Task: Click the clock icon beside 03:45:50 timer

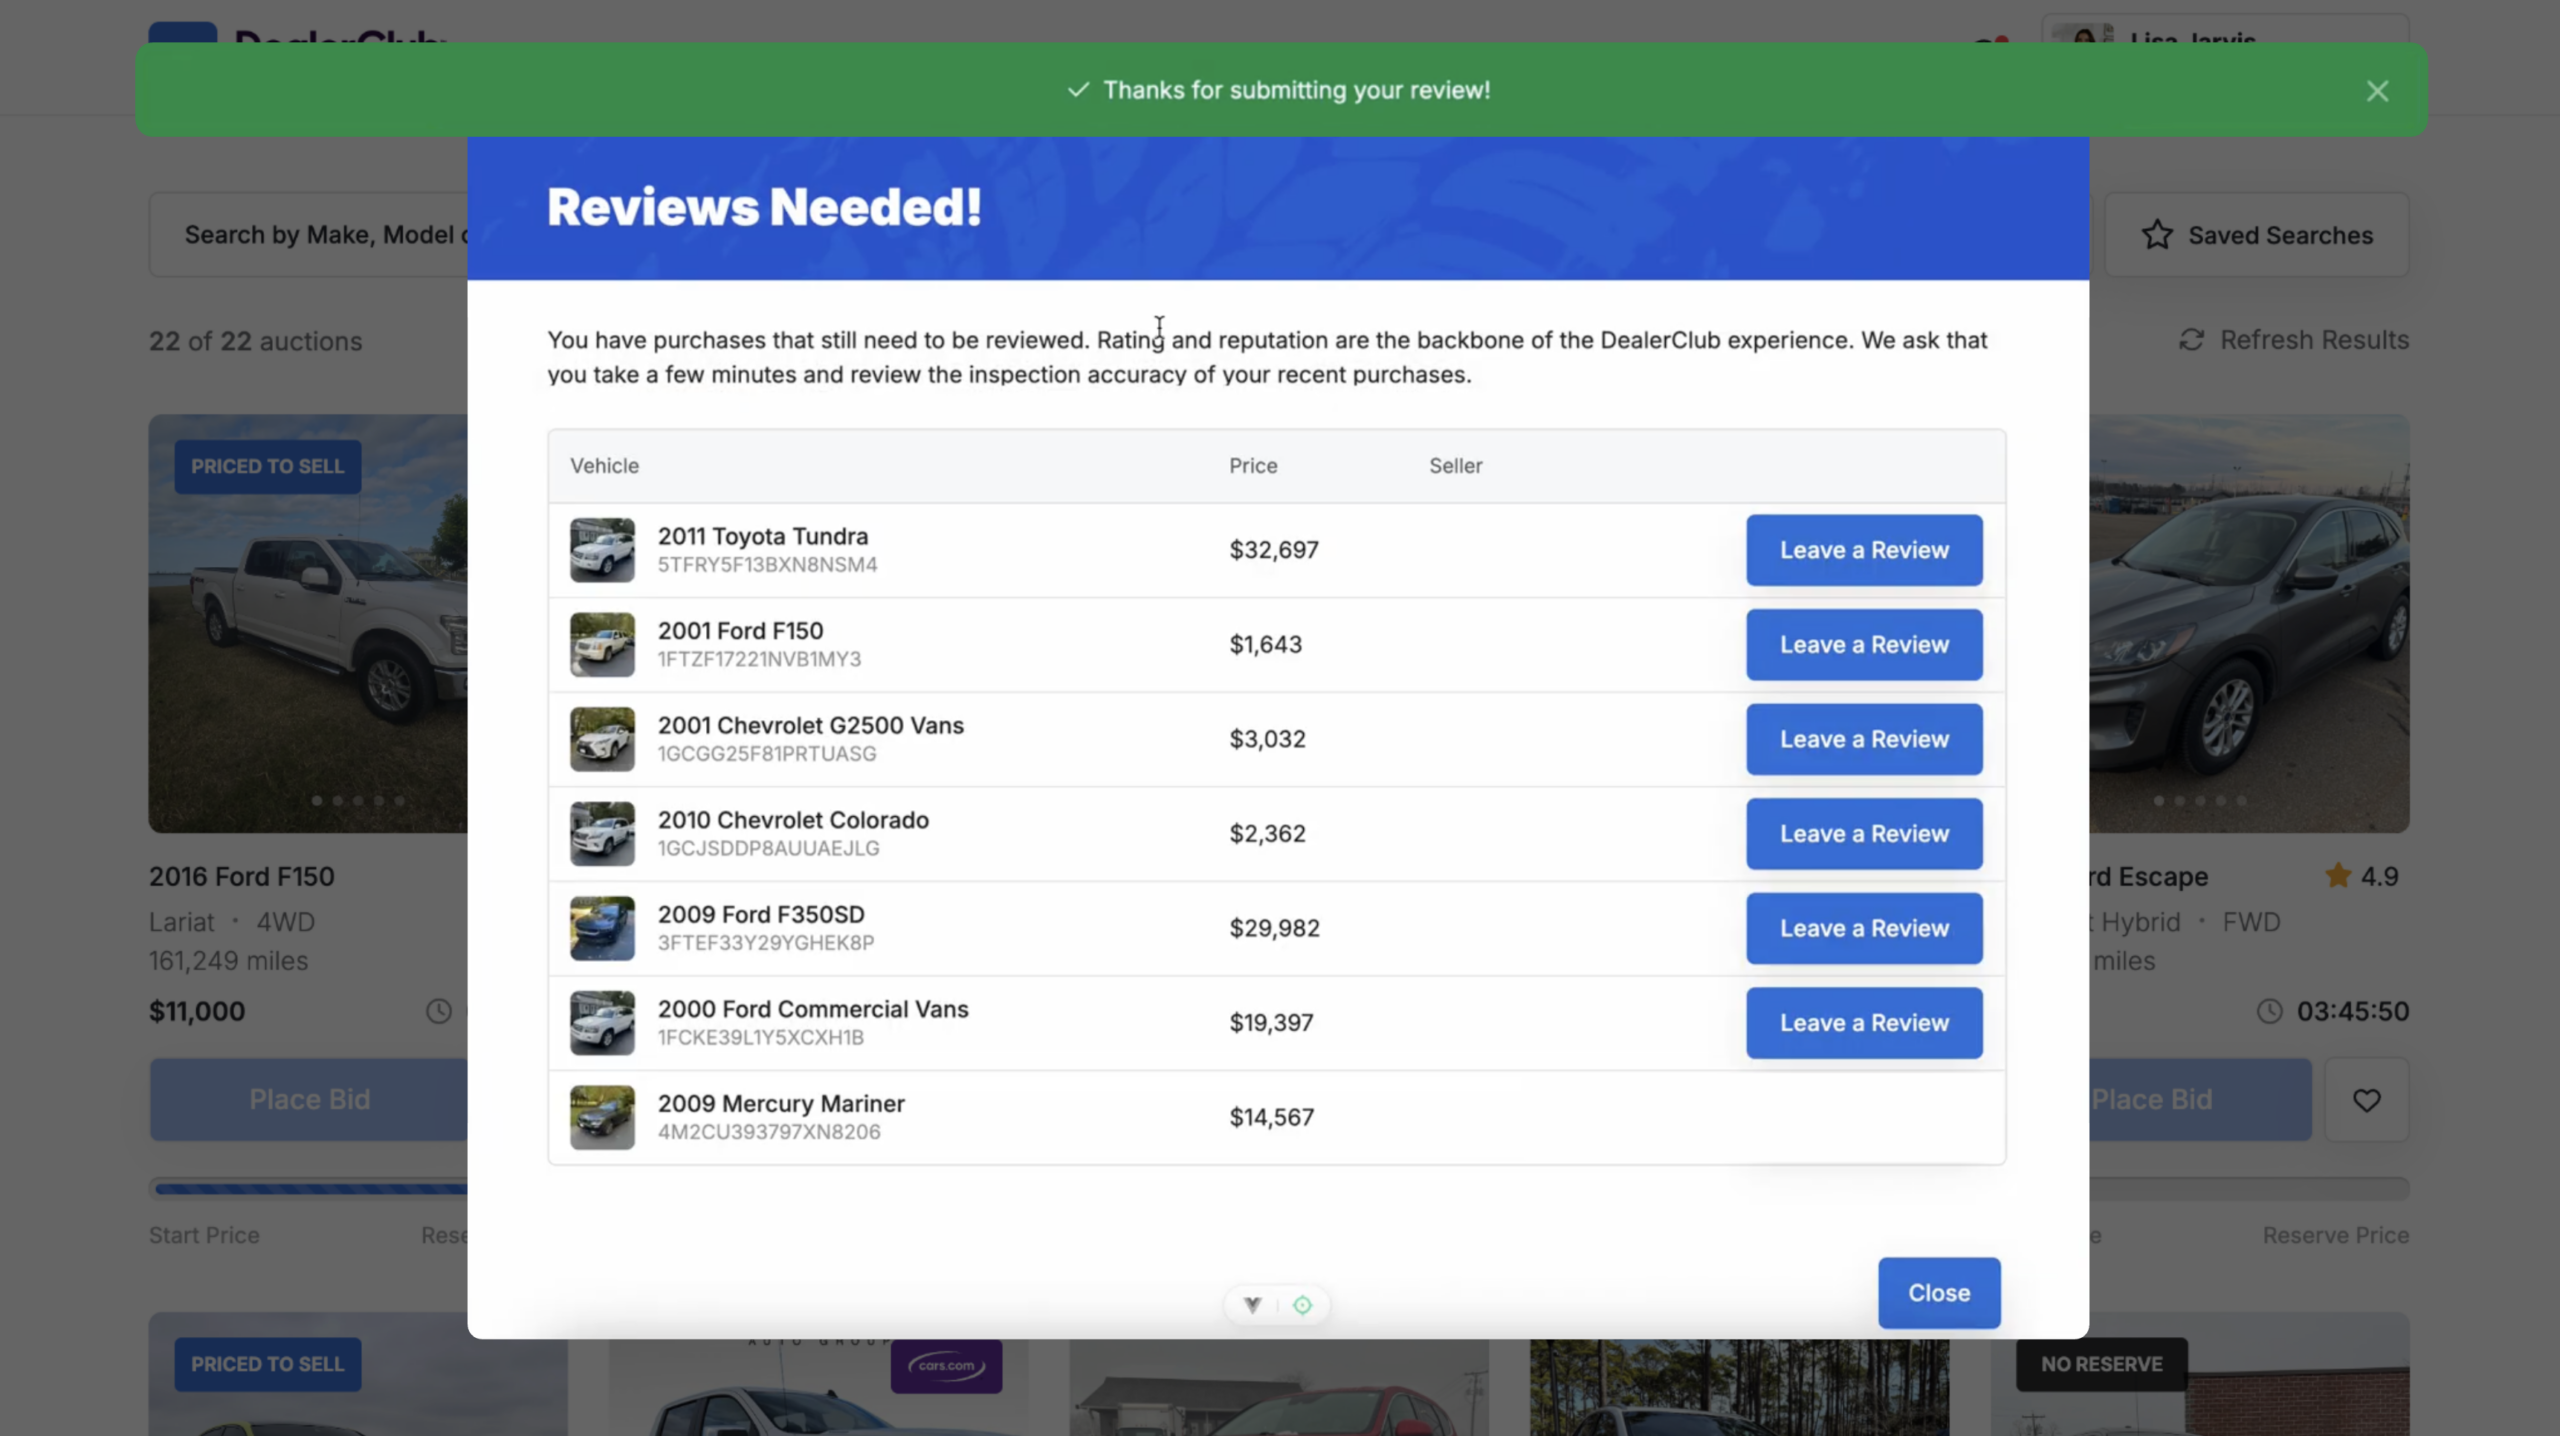Action: 2270,1011
